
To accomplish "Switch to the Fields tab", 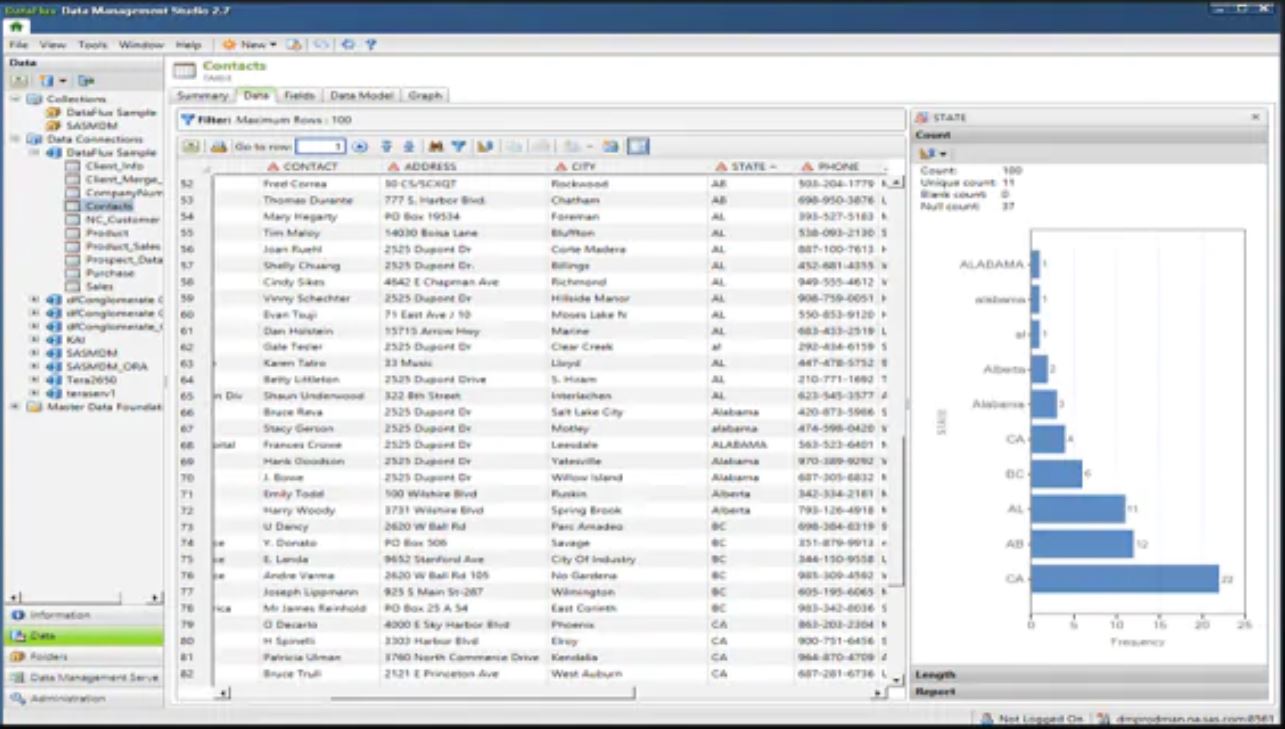I will pyautogui.click(x=299, y=96).
